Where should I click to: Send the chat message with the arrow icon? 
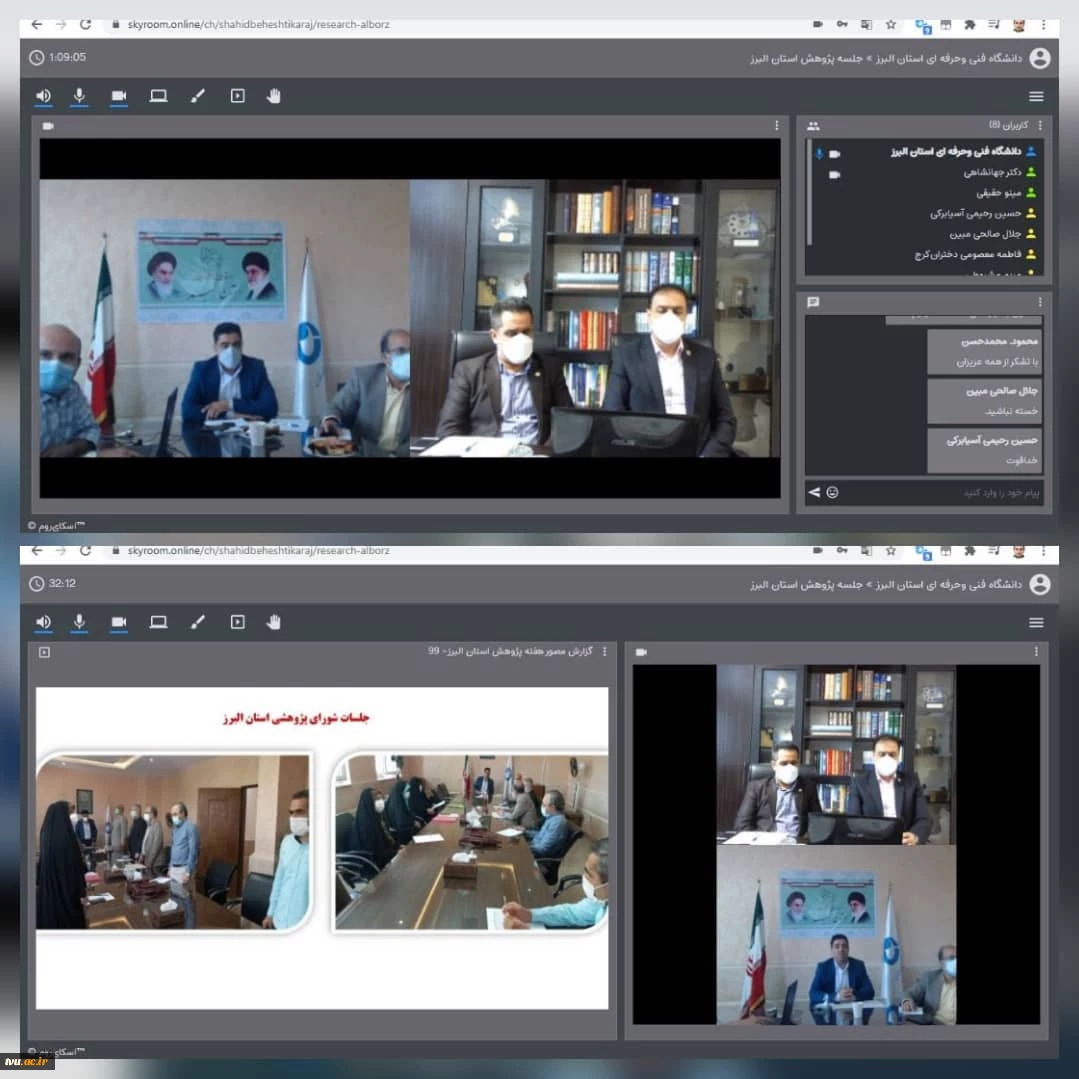pos(814,492)
